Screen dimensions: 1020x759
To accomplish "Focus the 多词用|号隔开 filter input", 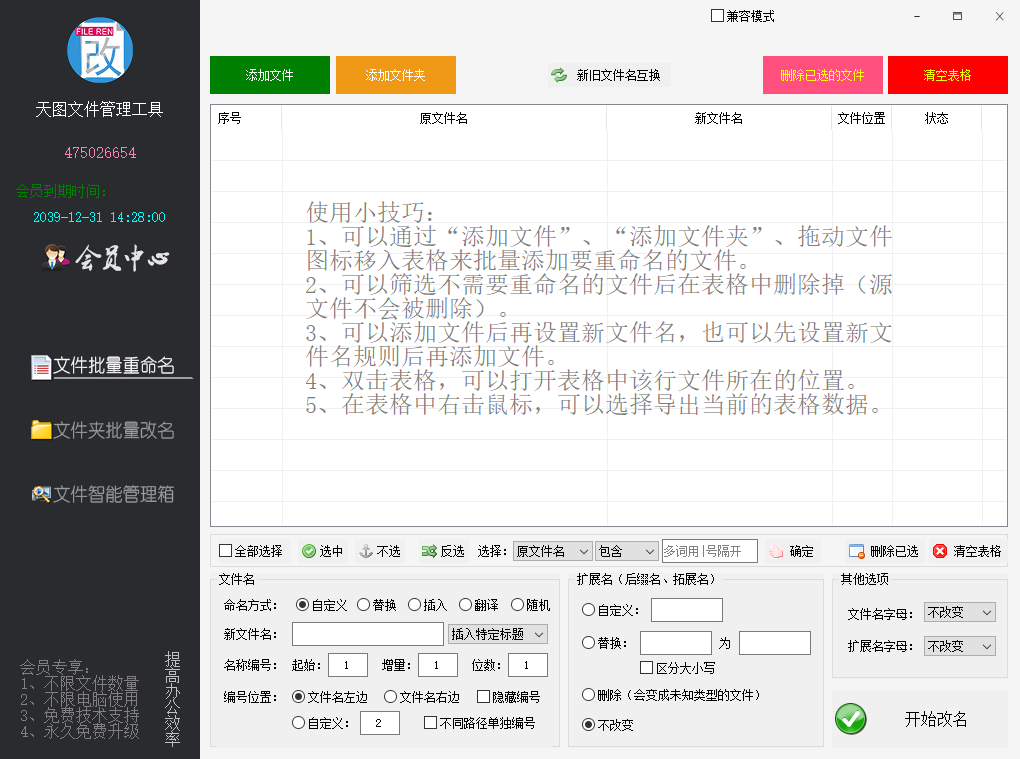I will tap(710, 551).
